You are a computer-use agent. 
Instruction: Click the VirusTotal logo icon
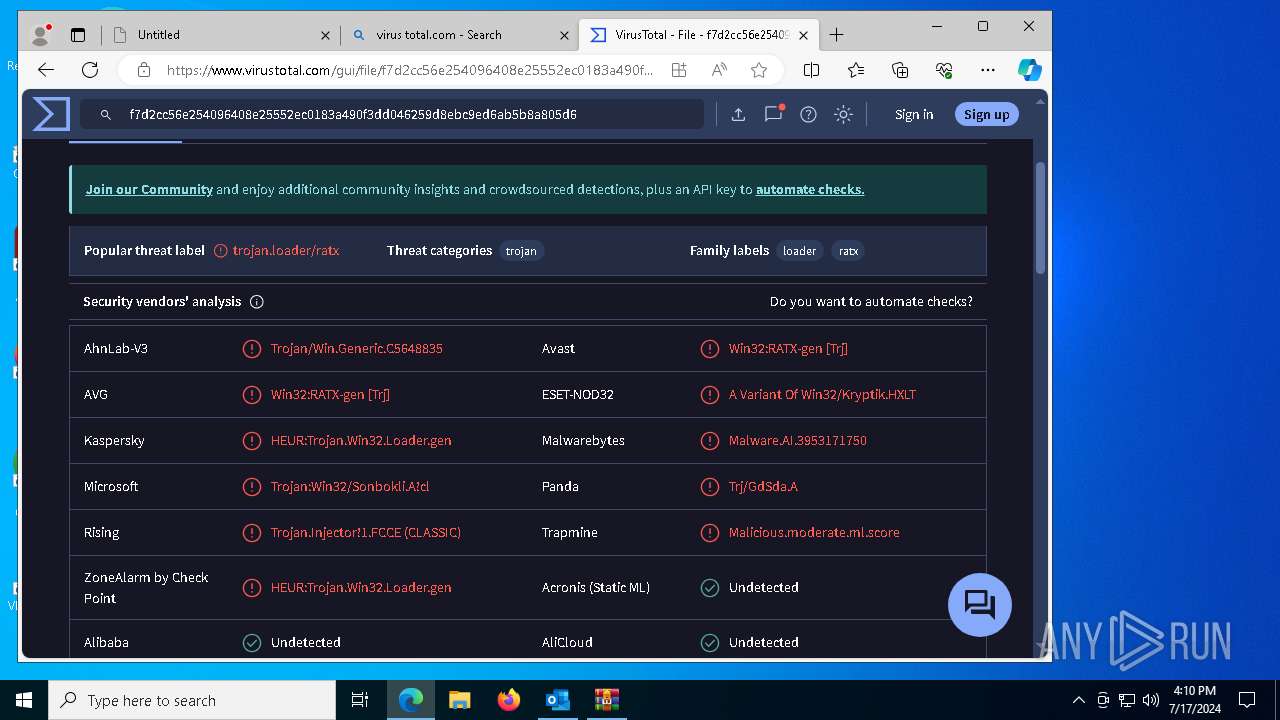tap(51, 114)
